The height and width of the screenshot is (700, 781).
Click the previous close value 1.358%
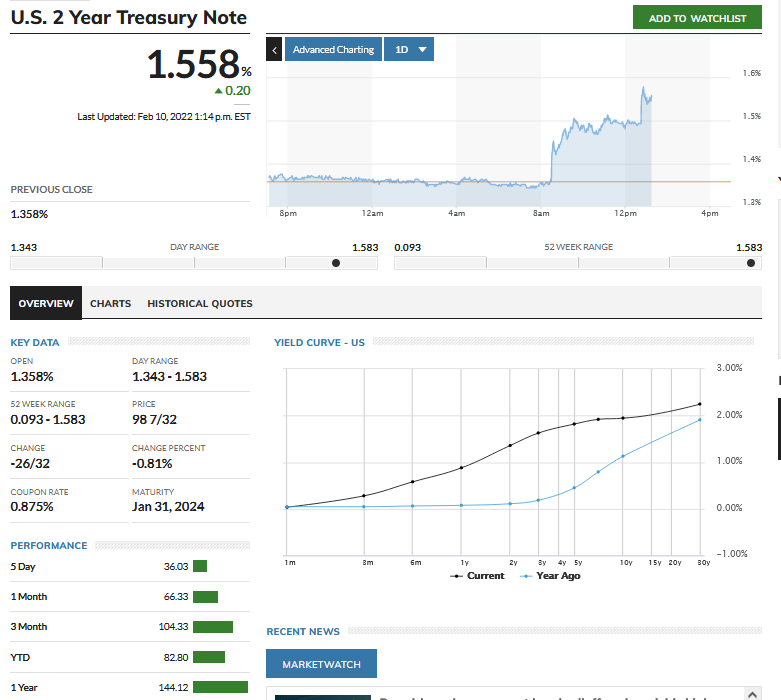tap(29, 214)
